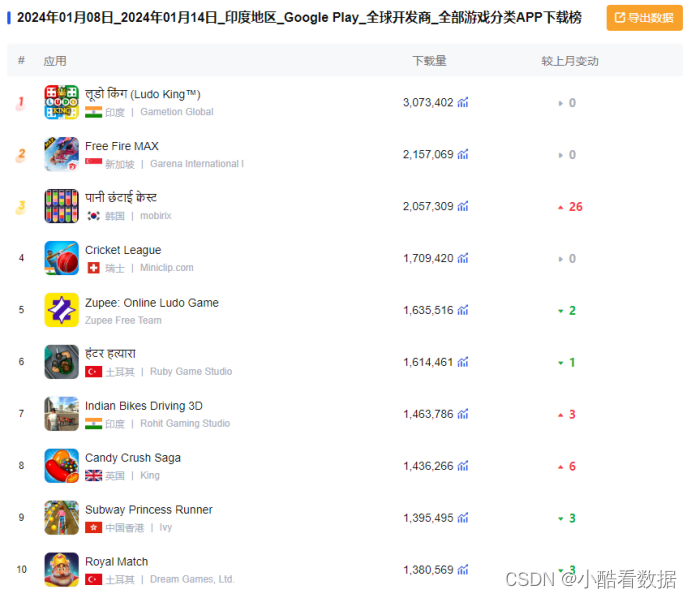692x598 pixels.
Task: Open the Candy Crush Saga icon
Action: click(61, 466)
